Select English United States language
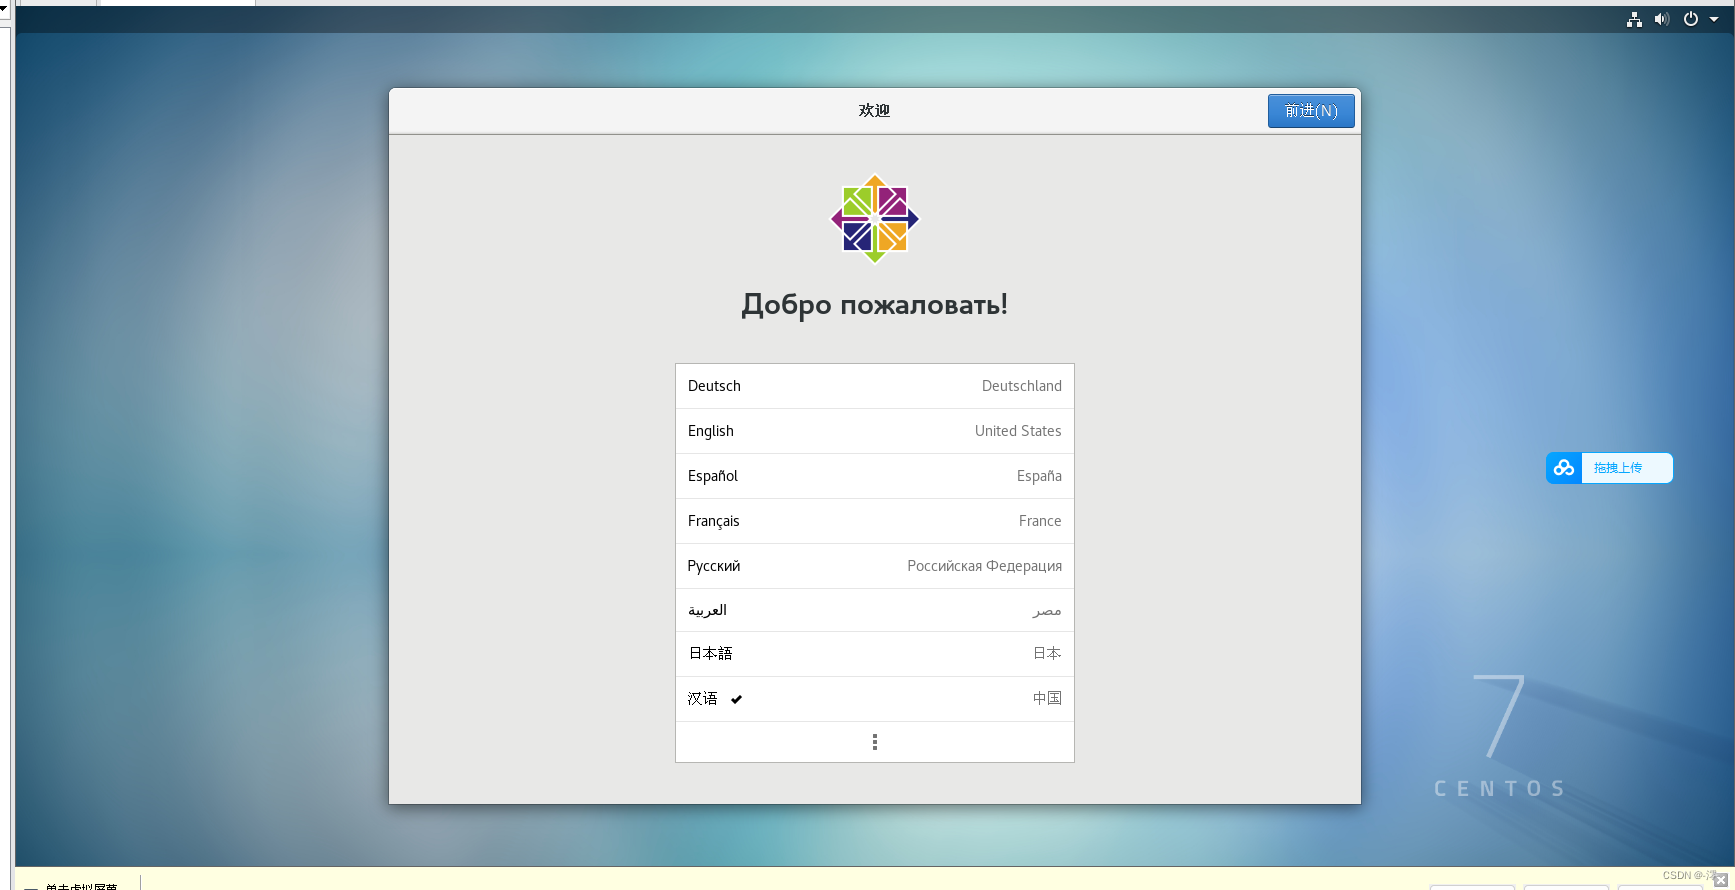This screenshot has width=1735, height=890. pos(875,431)
